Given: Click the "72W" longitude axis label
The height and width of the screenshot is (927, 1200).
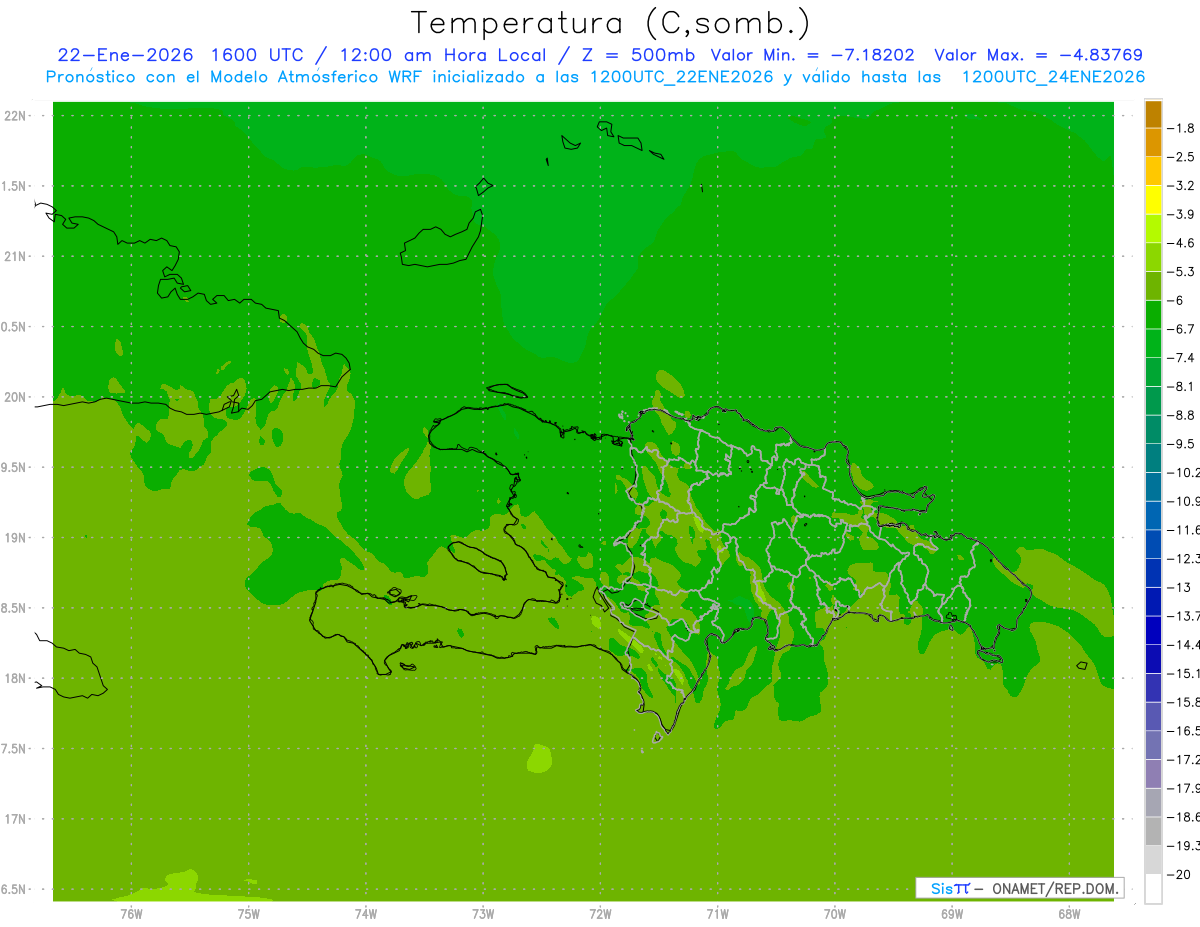Looking at the screenshot, I should (x=600, y=914).
